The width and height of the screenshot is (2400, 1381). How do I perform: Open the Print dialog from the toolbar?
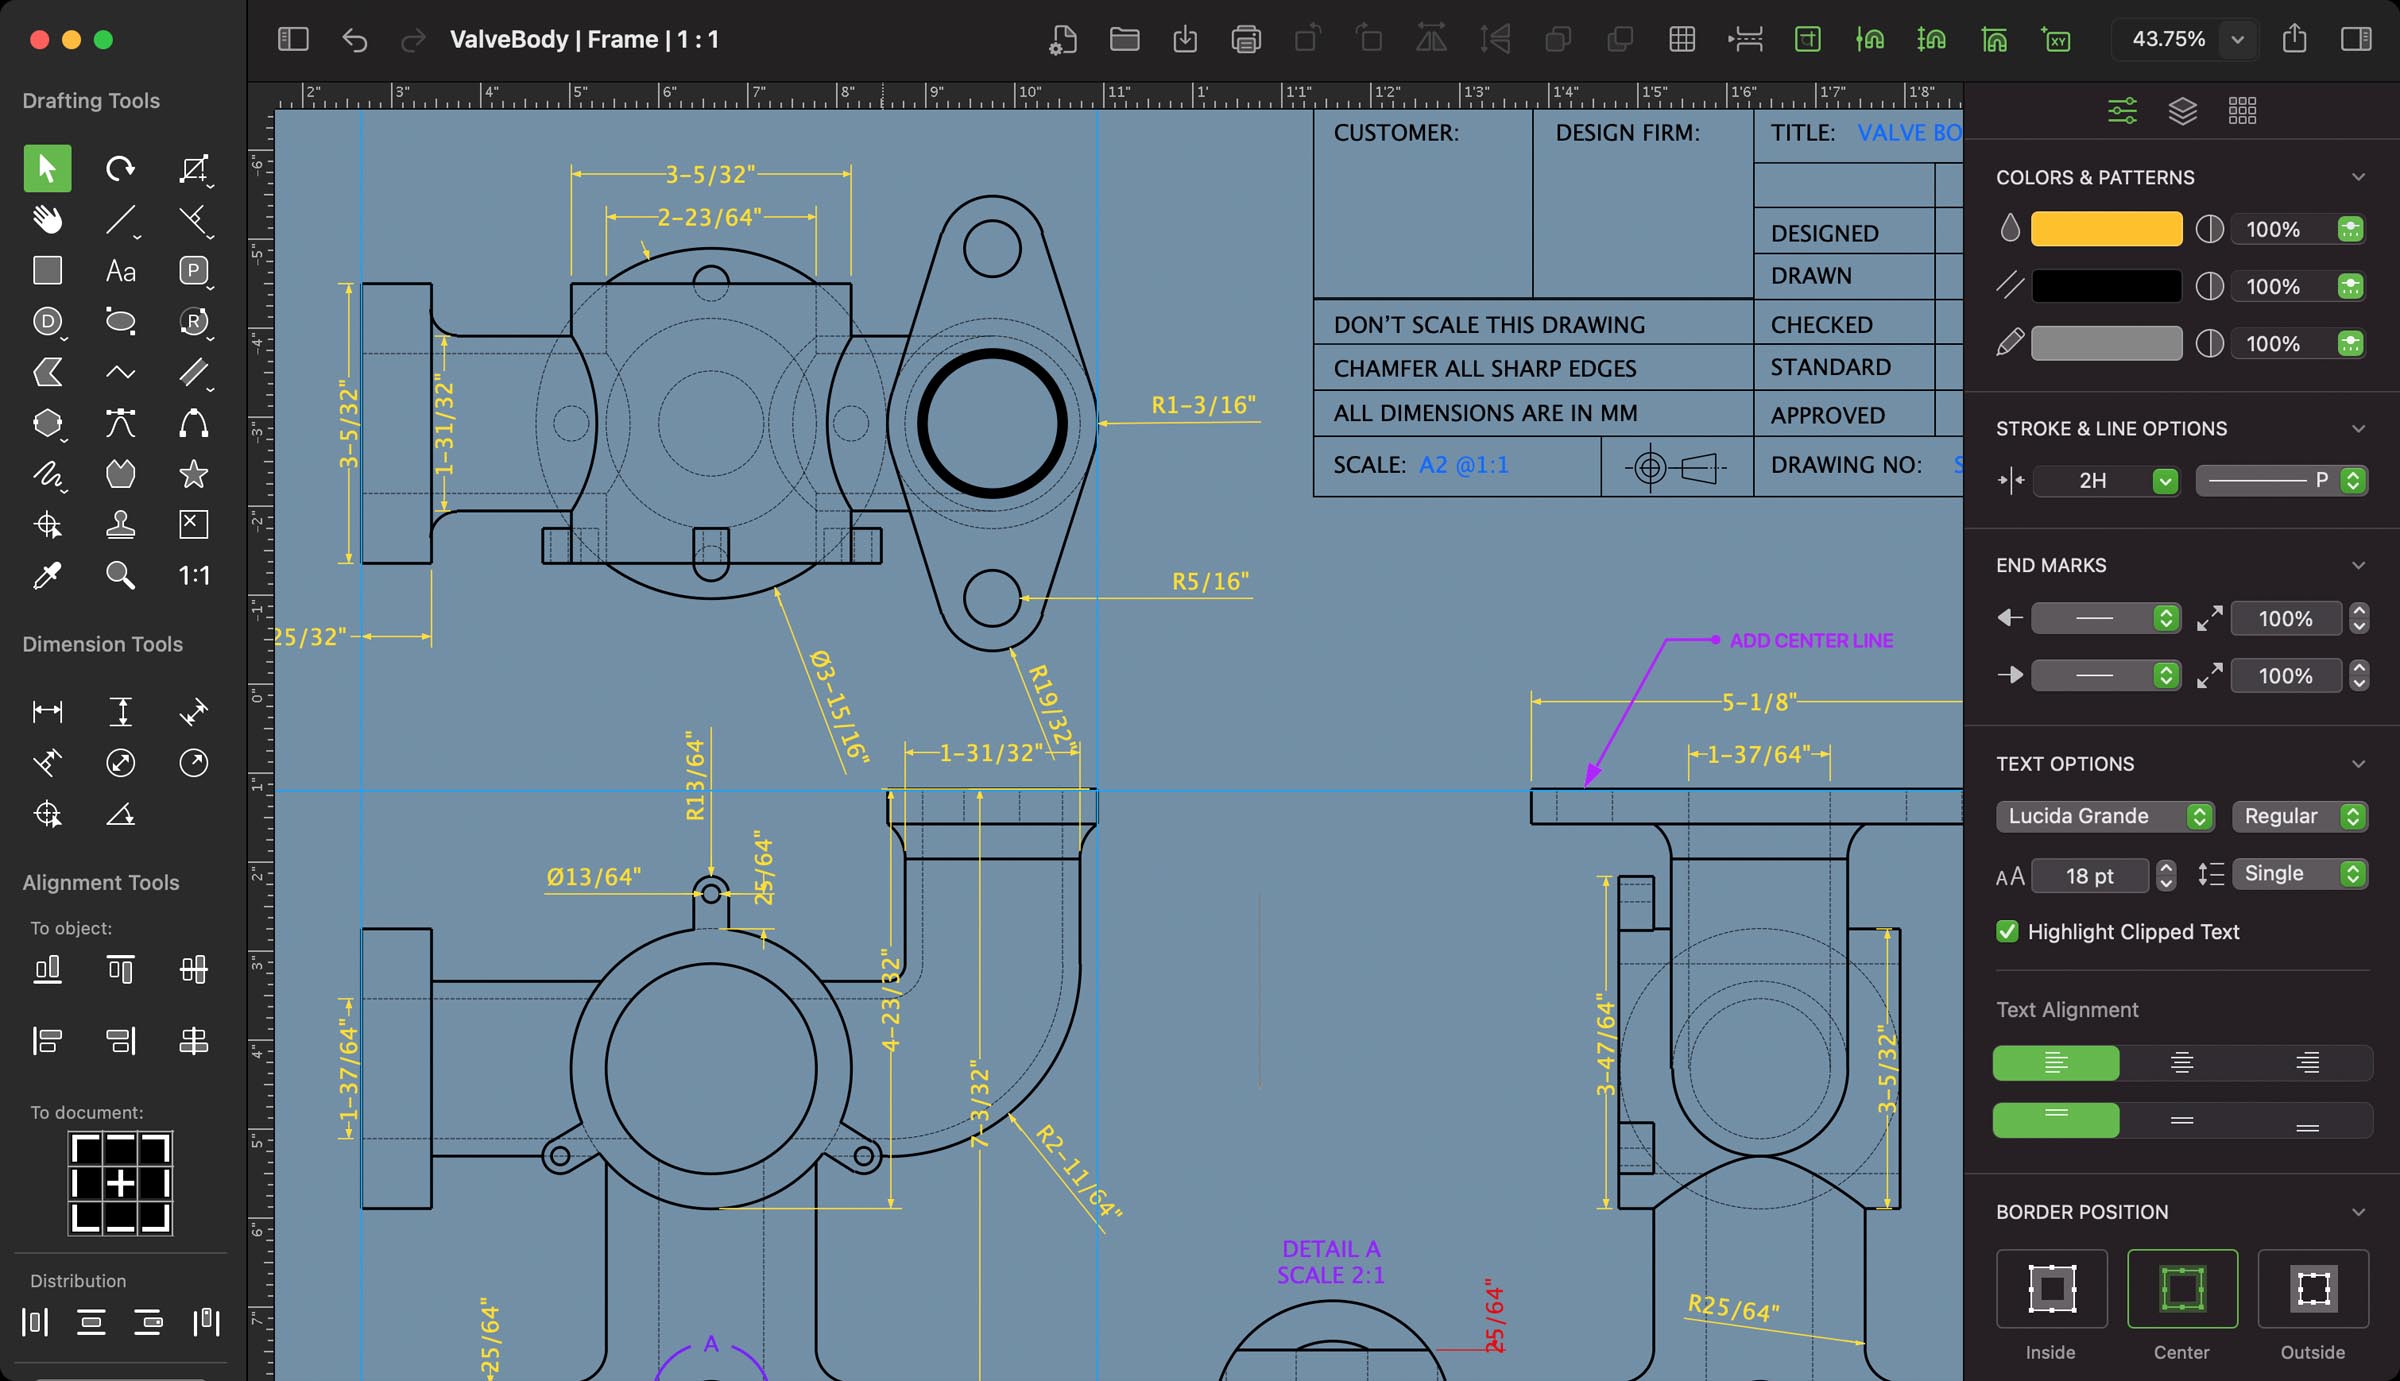pos(1246,40)
